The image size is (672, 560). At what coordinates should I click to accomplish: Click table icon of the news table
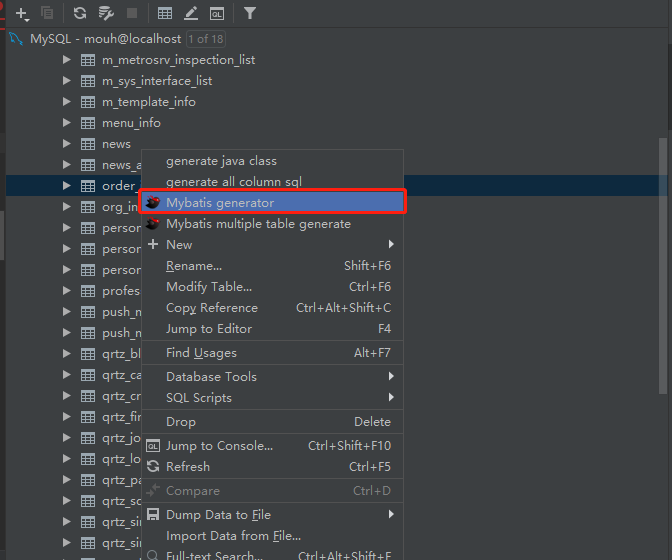88,144
